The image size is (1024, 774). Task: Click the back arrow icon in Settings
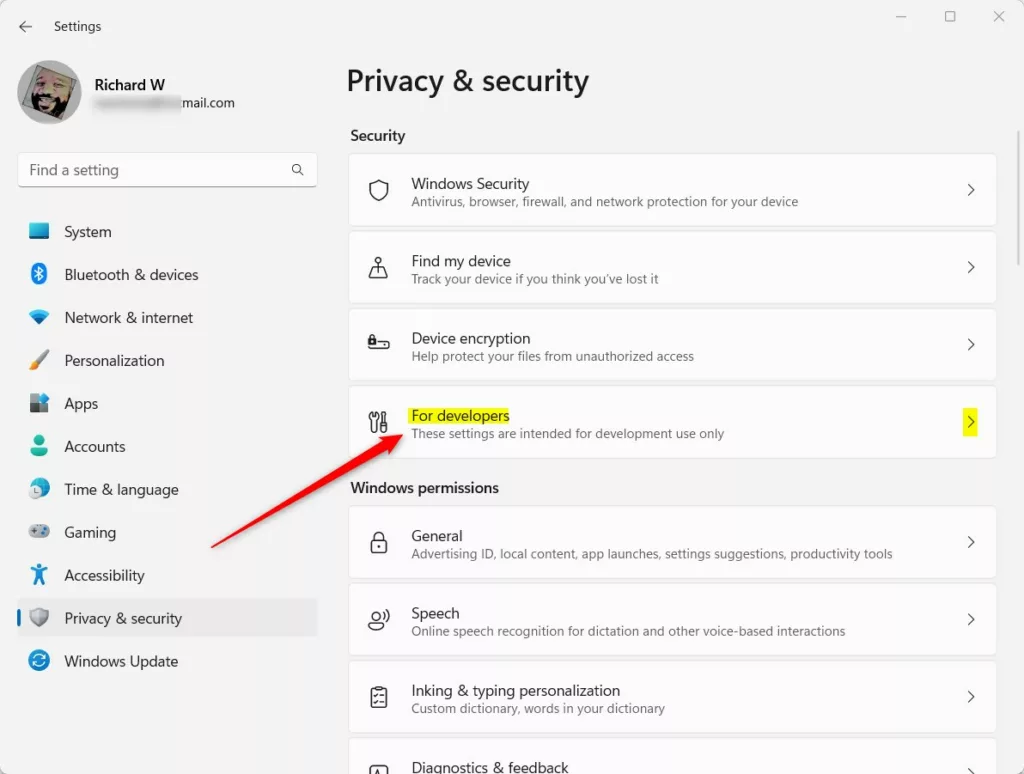[x=25, y=26]
